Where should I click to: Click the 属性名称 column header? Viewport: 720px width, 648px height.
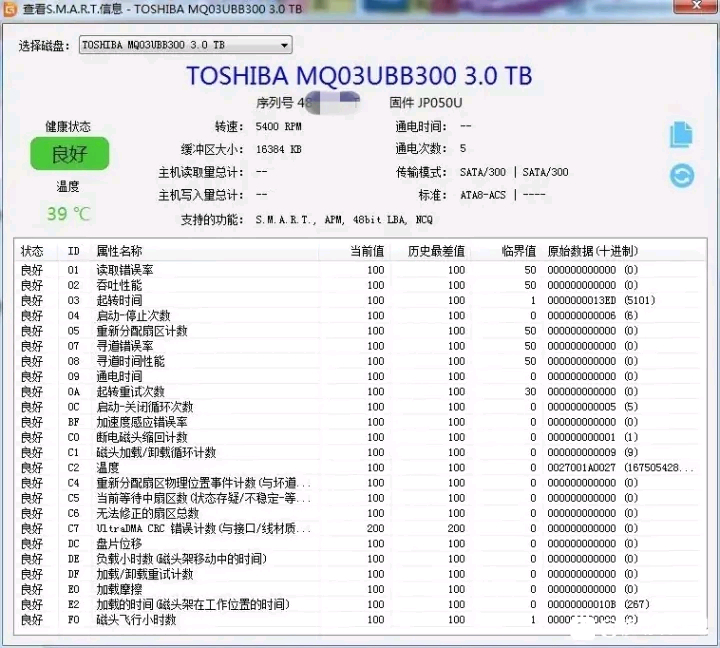(x=119, y=251)
